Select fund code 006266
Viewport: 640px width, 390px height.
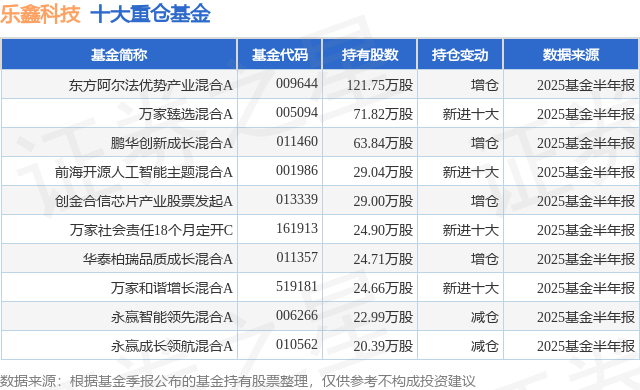pos(297,316)
